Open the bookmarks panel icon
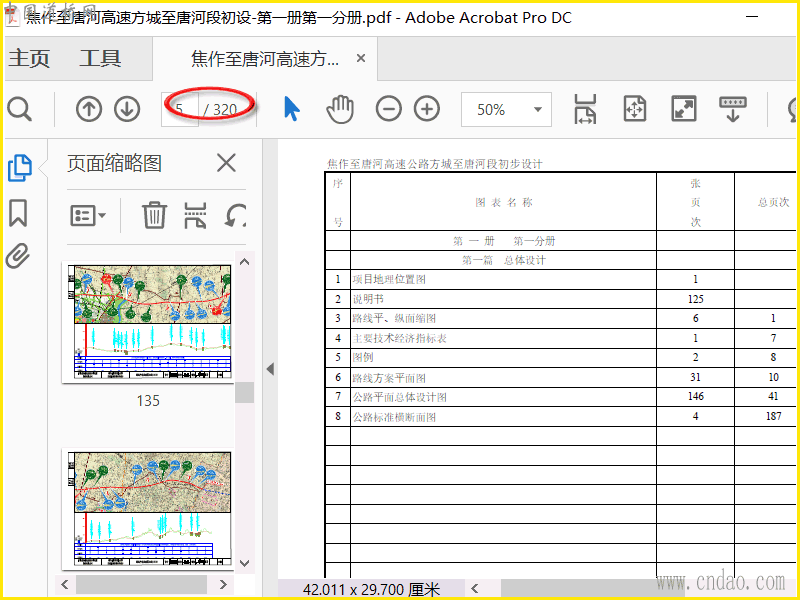Viewport: 800px width, 600px height. coord(18,213)
